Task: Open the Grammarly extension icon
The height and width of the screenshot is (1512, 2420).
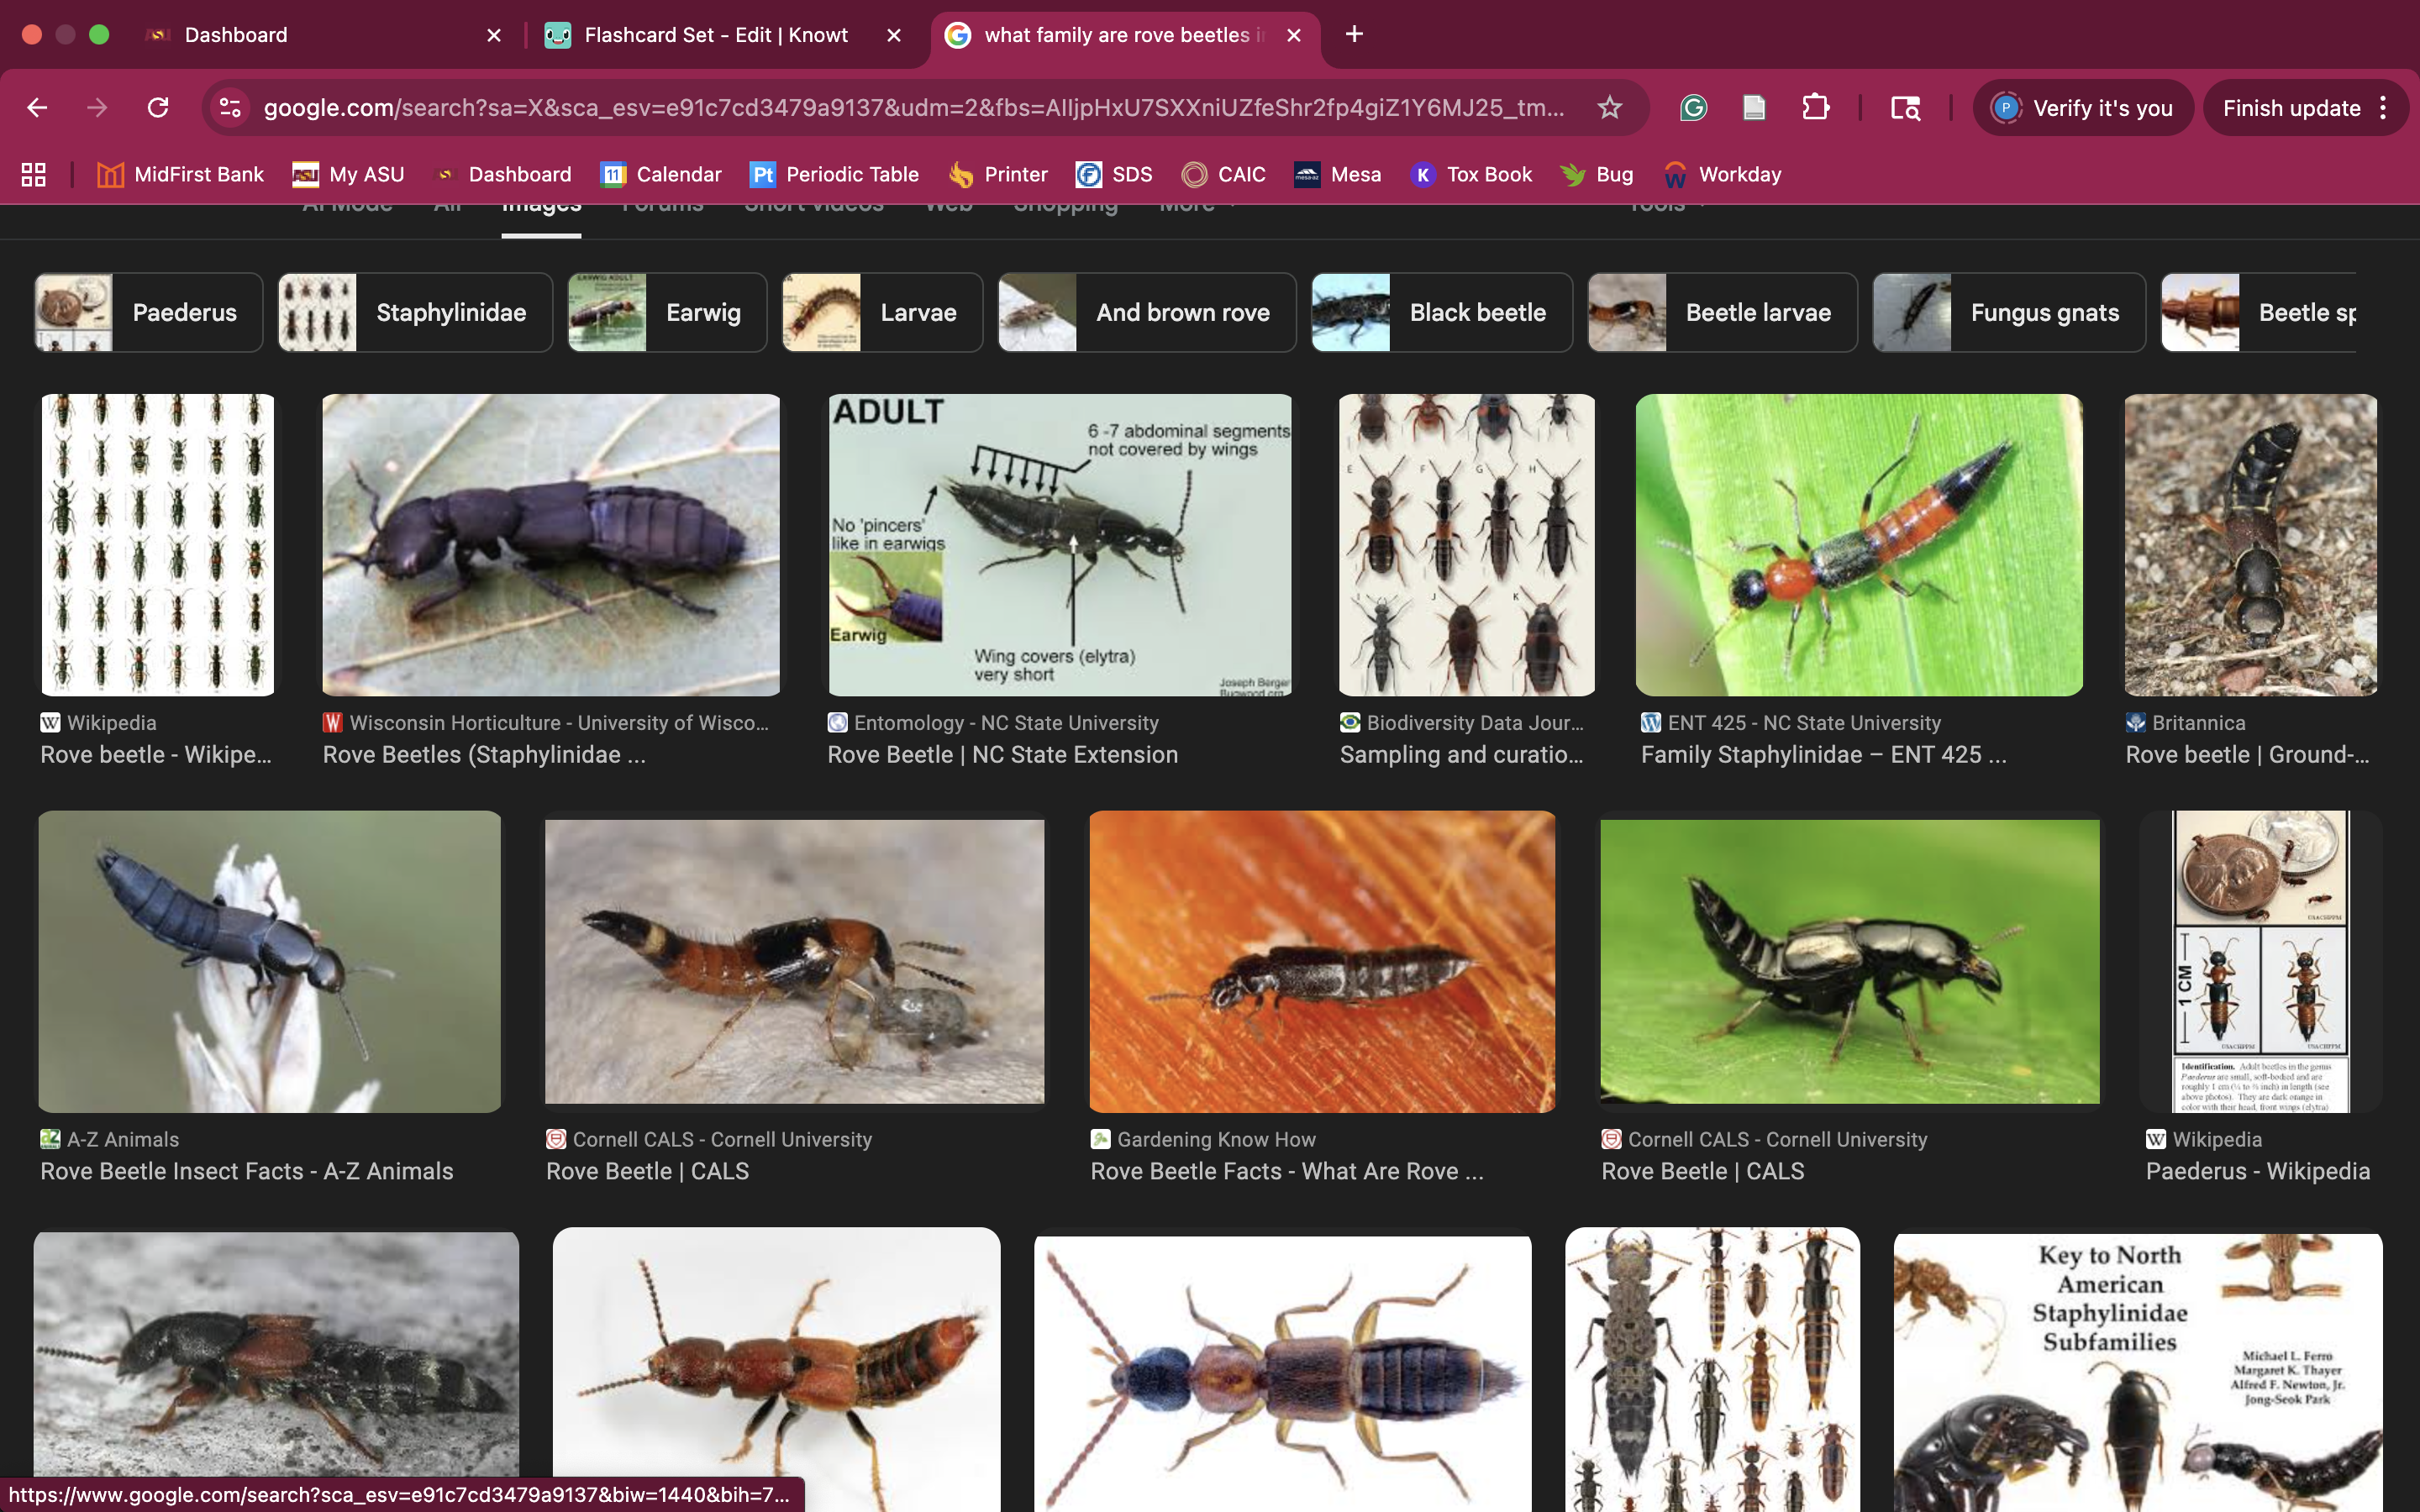Action: pyautogui.click(x=1693, y=108)
